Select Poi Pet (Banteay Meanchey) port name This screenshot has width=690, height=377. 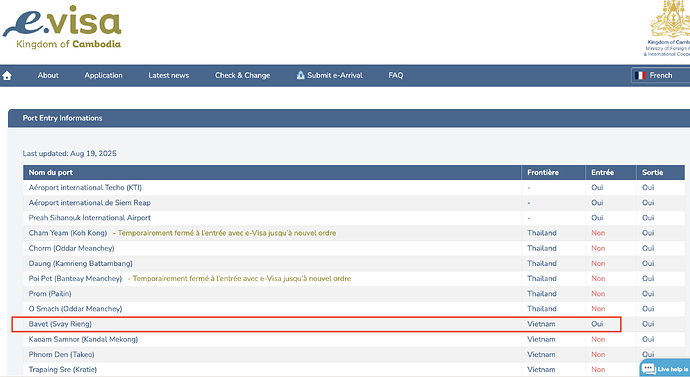click(x=75, y=278)
